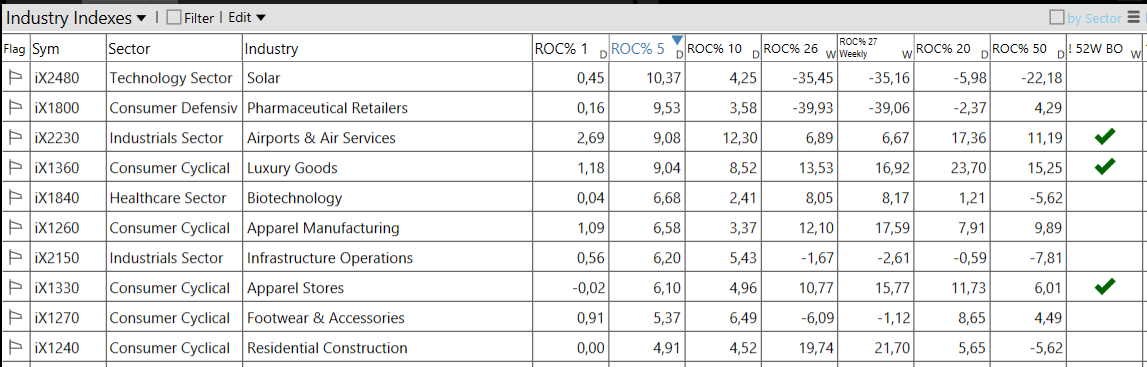The image size is (1147, 367).
Task: Flag the Airports & Air Services row
Action: pyautogui.click(x=15, y=137)
